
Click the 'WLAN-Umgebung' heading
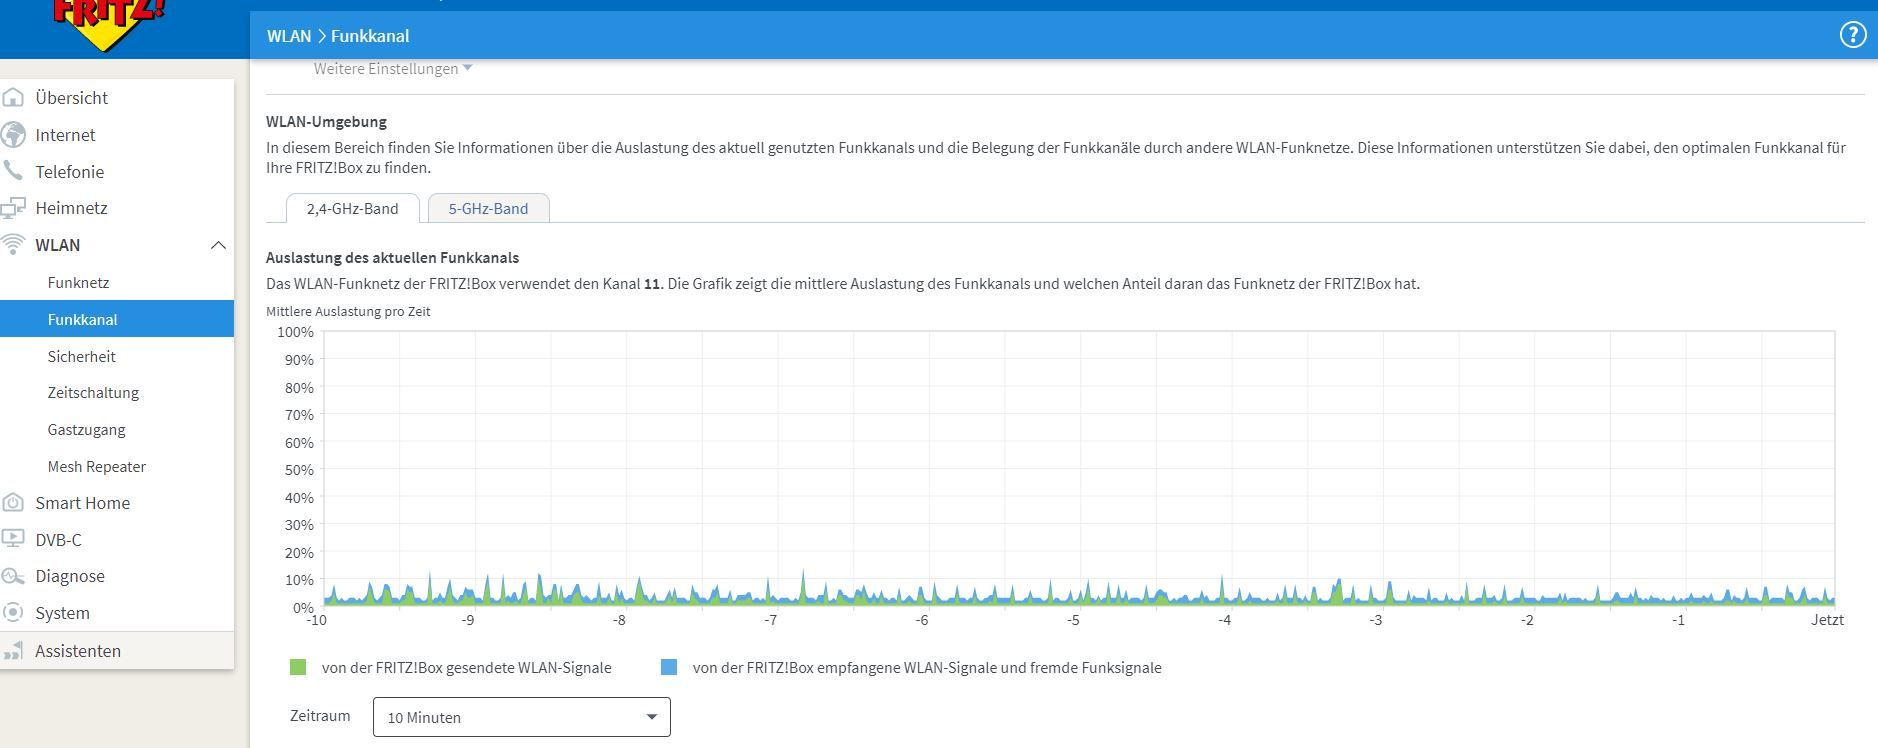[x=326, y=122]
